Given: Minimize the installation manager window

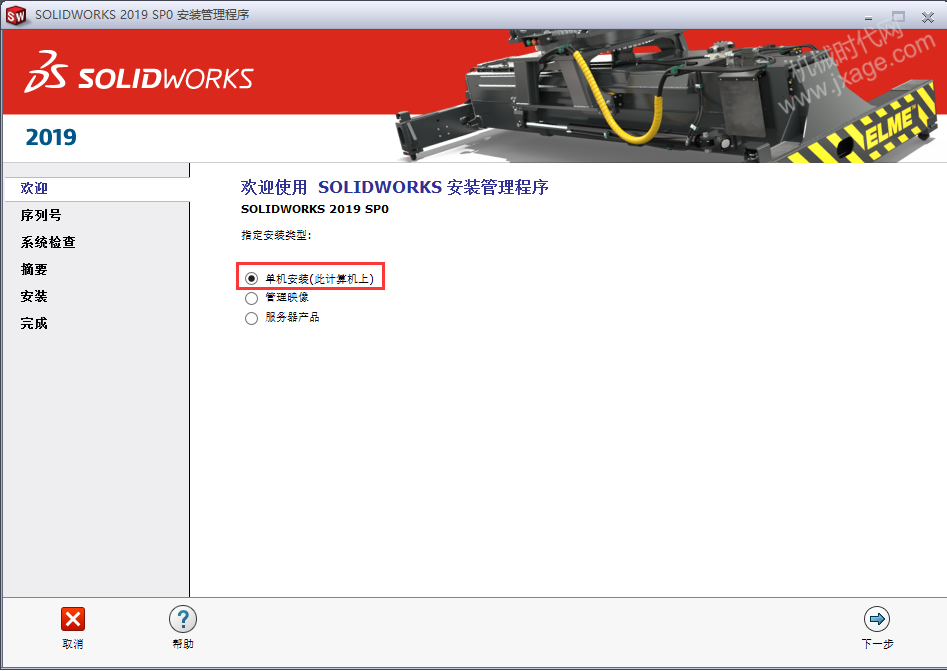Looking at the screenshot, I should coord(868,18).
